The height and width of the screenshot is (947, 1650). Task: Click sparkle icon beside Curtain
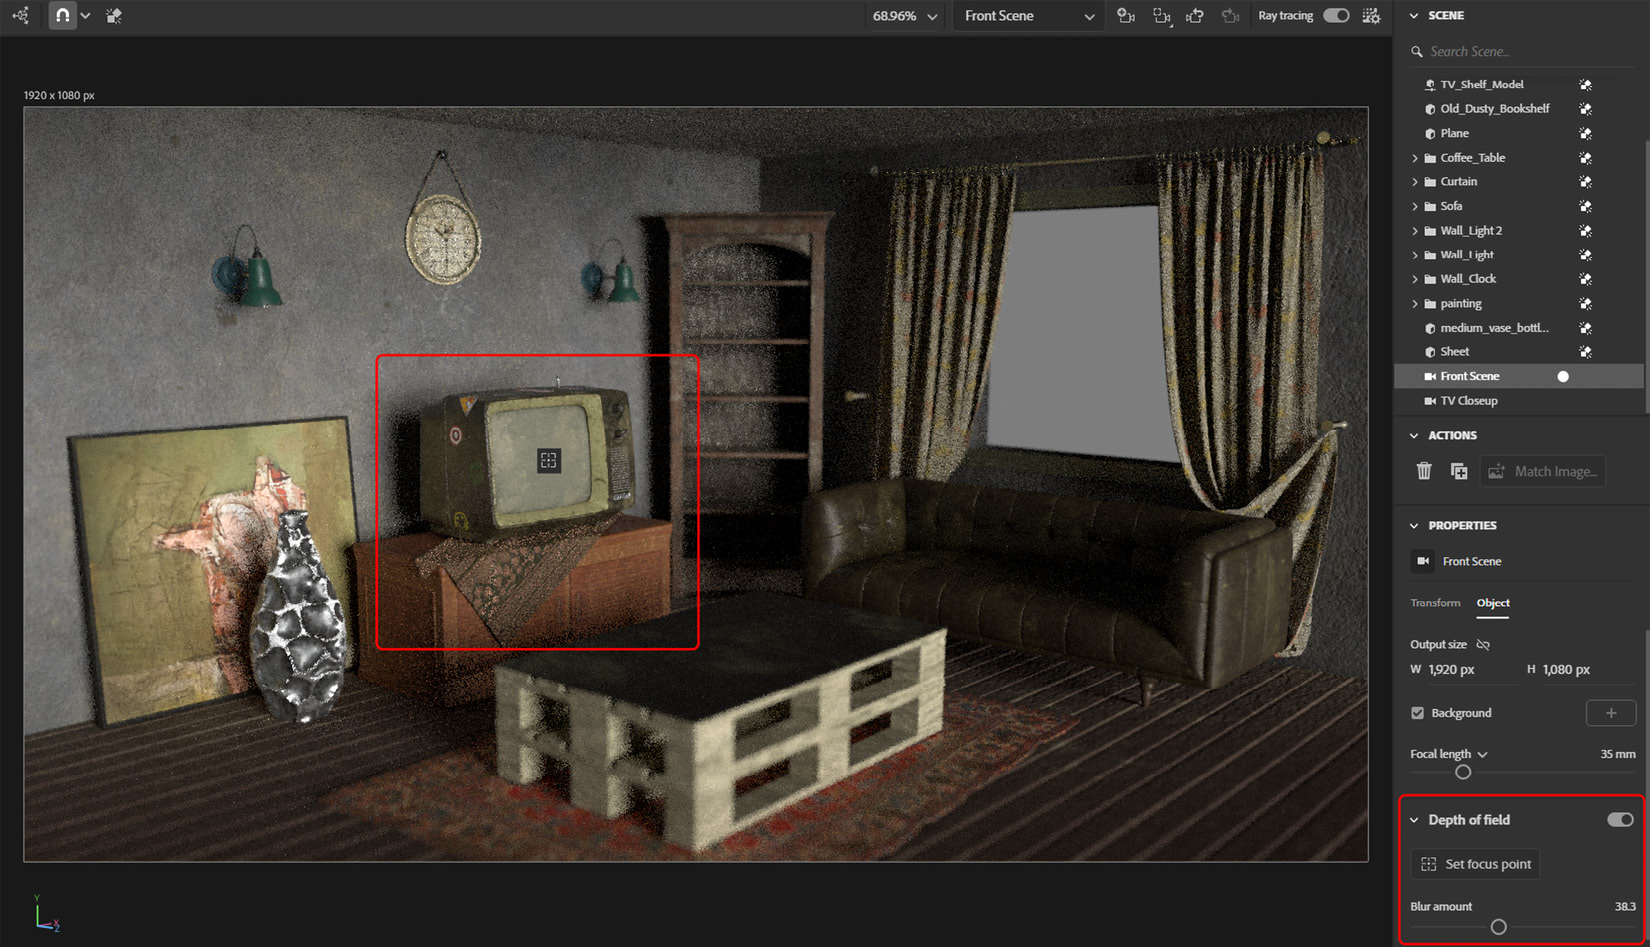coord(1585,182)
